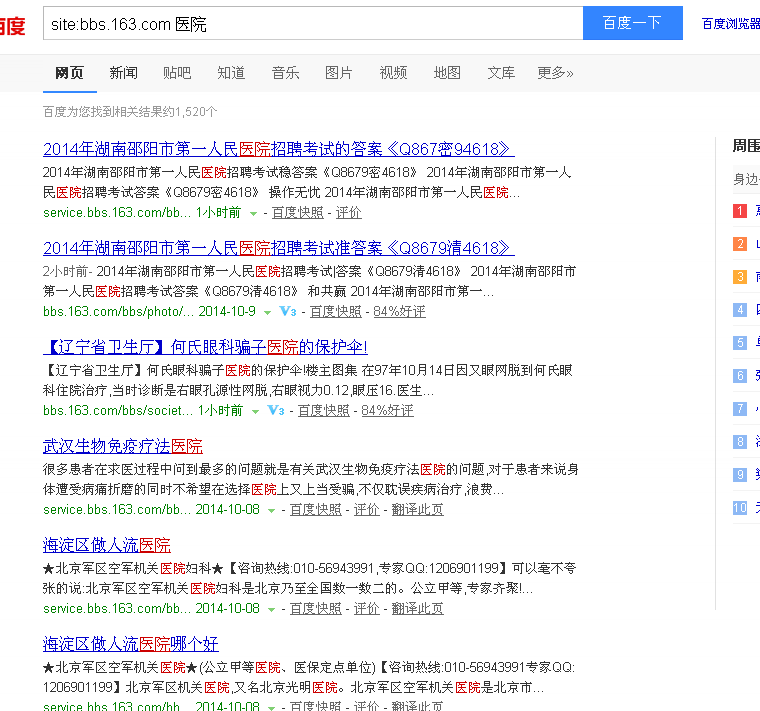Open 百度快照 under 海淀区做人流医院 result

pos(316,608)
